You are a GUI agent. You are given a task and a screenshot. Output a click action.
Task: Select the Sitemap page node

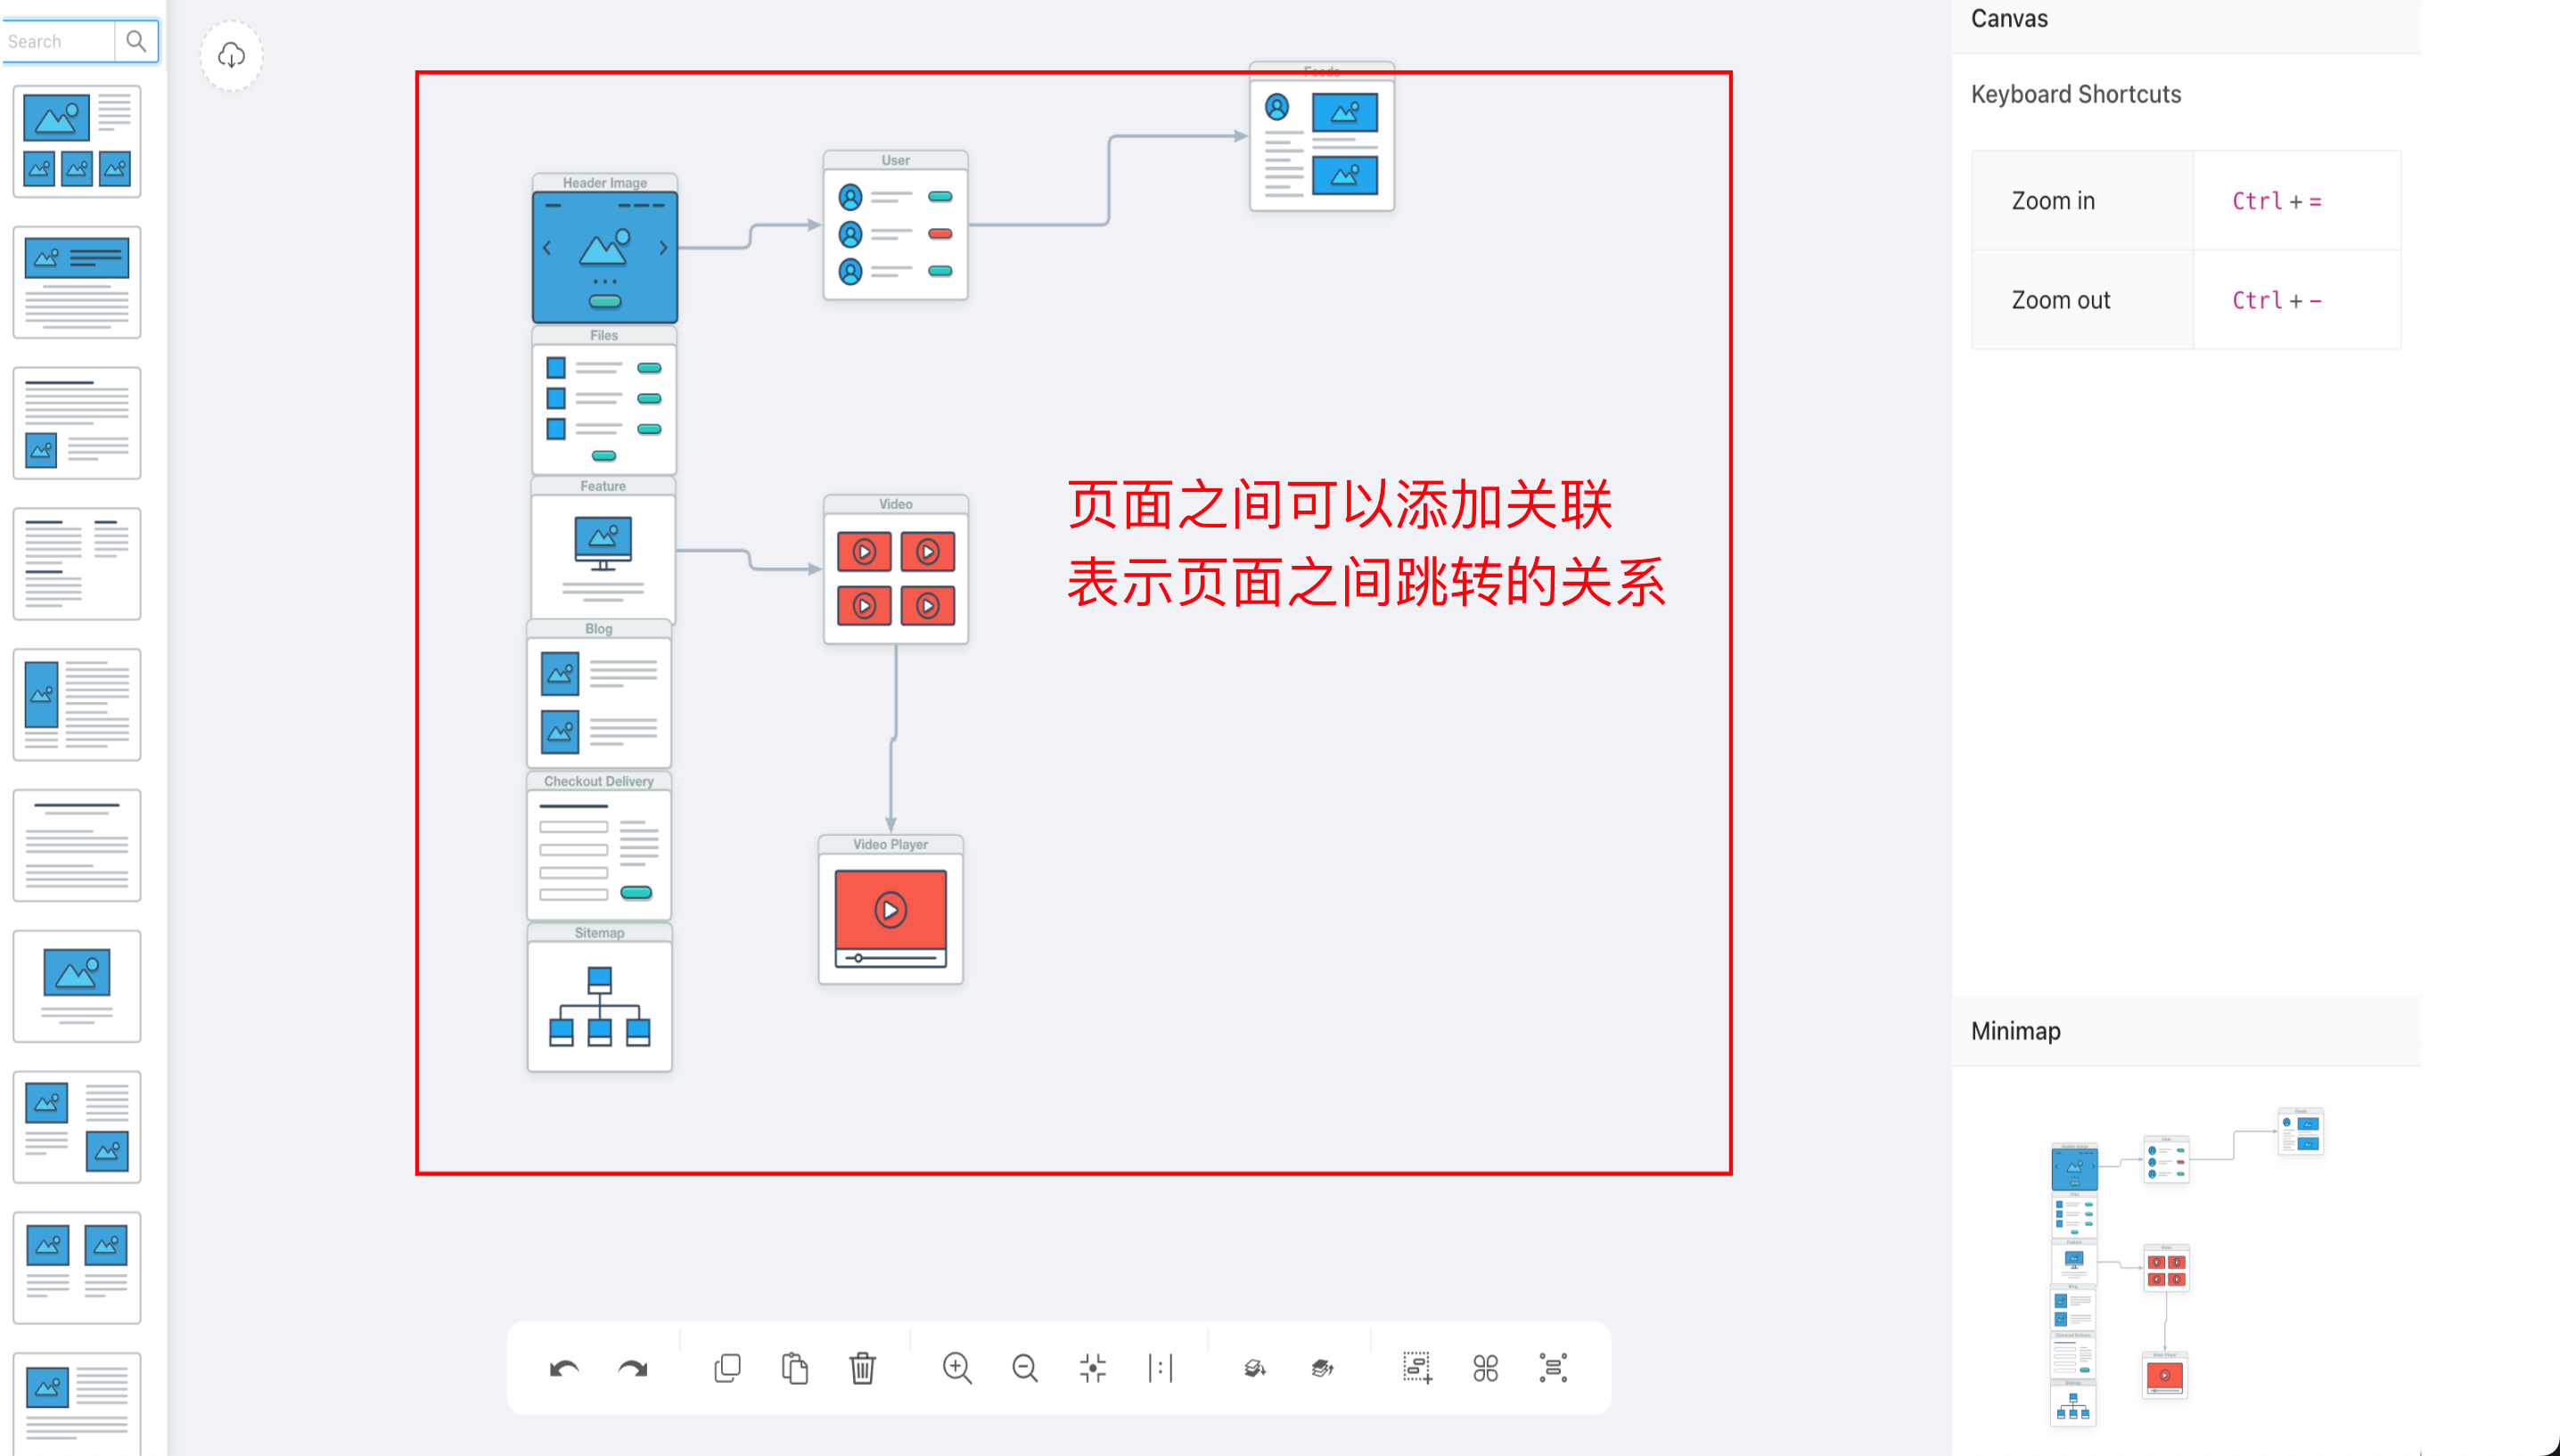tap(600, 998)
